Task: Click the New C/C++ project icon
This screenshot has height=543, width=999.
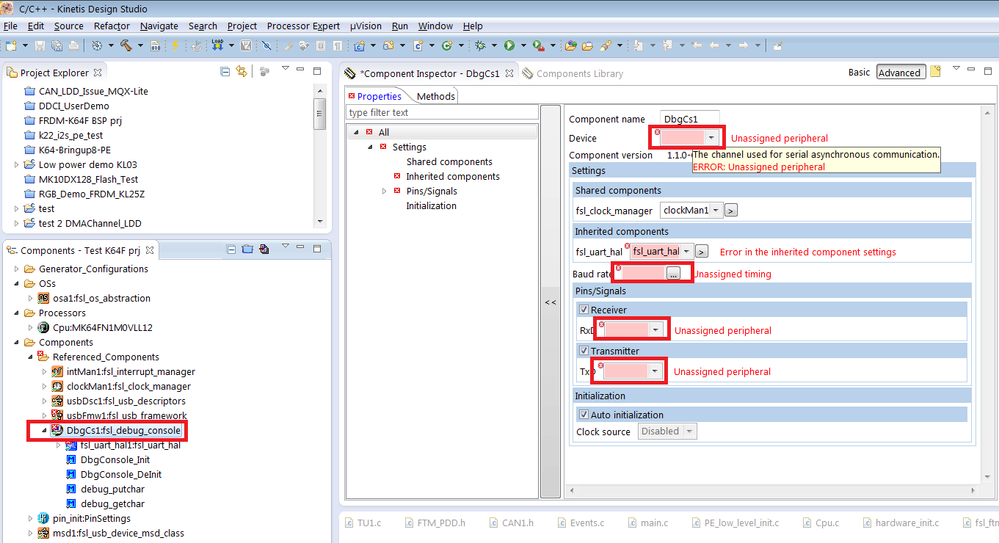Action: click(x=359, y=46)
